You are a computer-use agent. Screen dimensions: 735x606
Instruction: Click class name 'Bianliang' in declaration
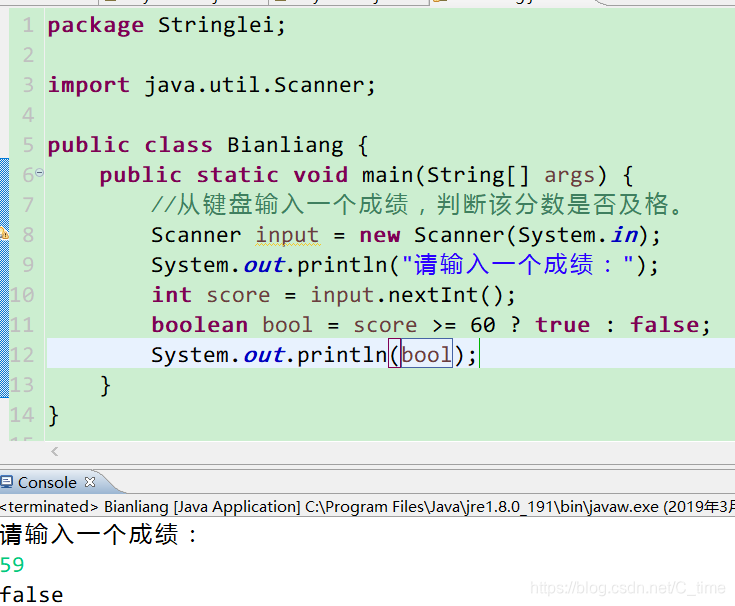pos(285,145)
